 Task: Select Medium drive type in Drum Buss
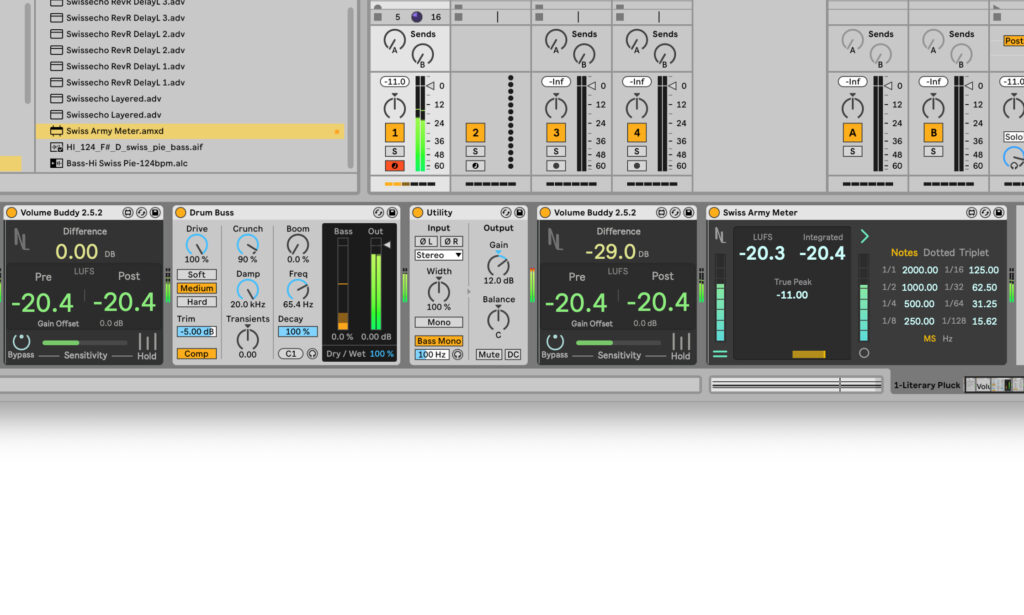(x=197, y=289)
